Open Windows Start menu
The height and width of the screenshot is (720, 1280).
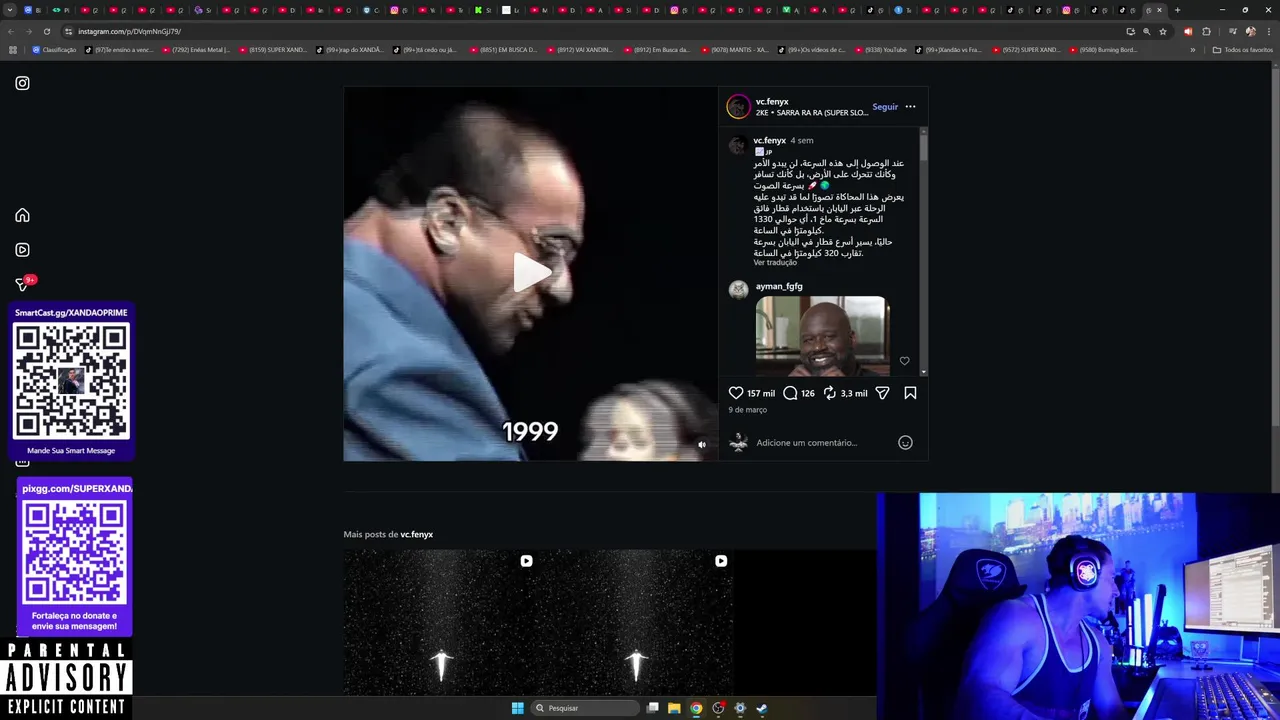517,708
